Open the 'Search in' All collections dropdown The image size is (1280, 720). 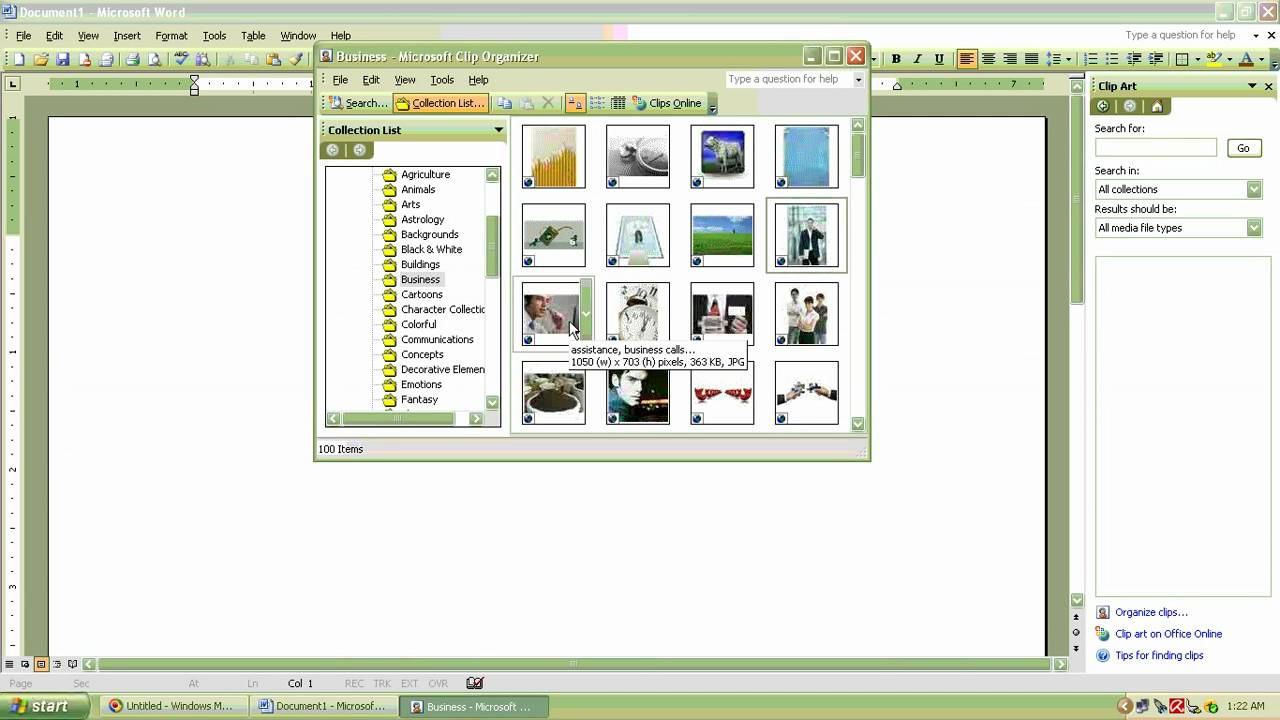[1254, 189]
